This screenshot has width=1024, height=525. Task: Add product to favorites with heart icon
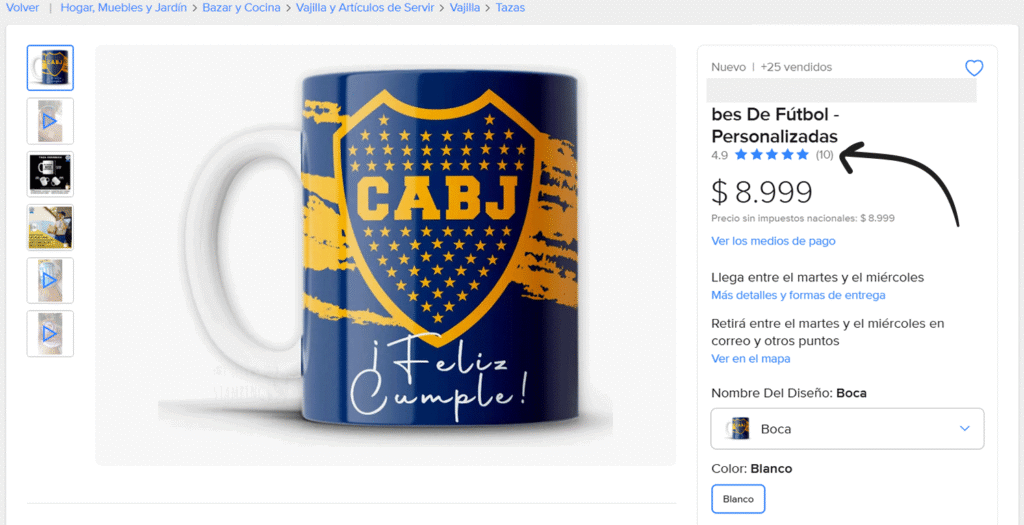pos(974,68)
